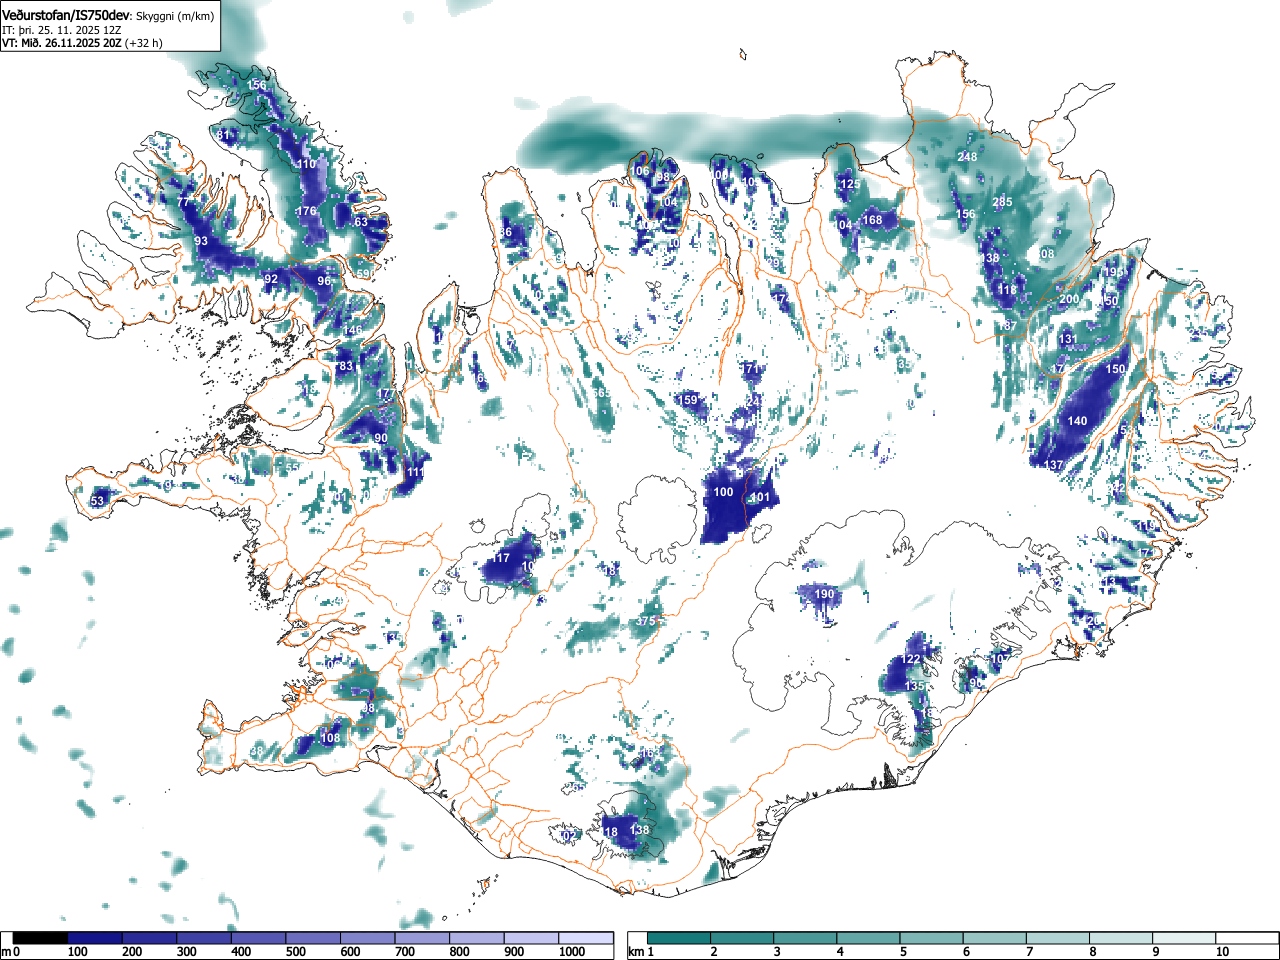This screenshot has height=960, width=1280.
Task: Click the value 131 in the east
Action: click(x=1069, y=339)
